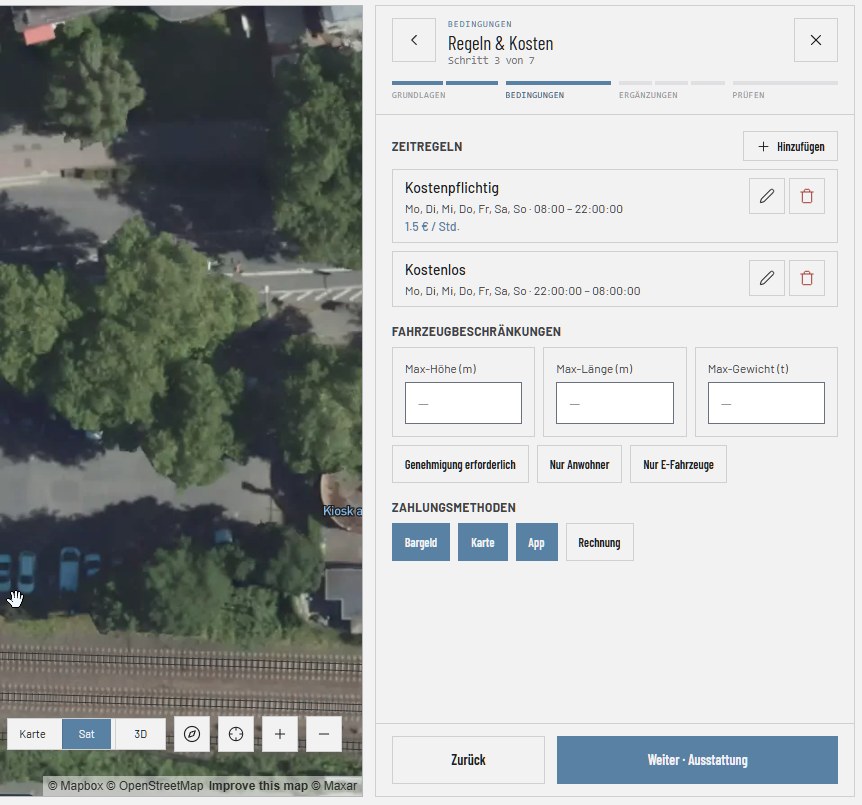The height and width of the screenshot is (805, 862).
Task: Go back using the chevron arrow in header
Action: tap(414, 40)
